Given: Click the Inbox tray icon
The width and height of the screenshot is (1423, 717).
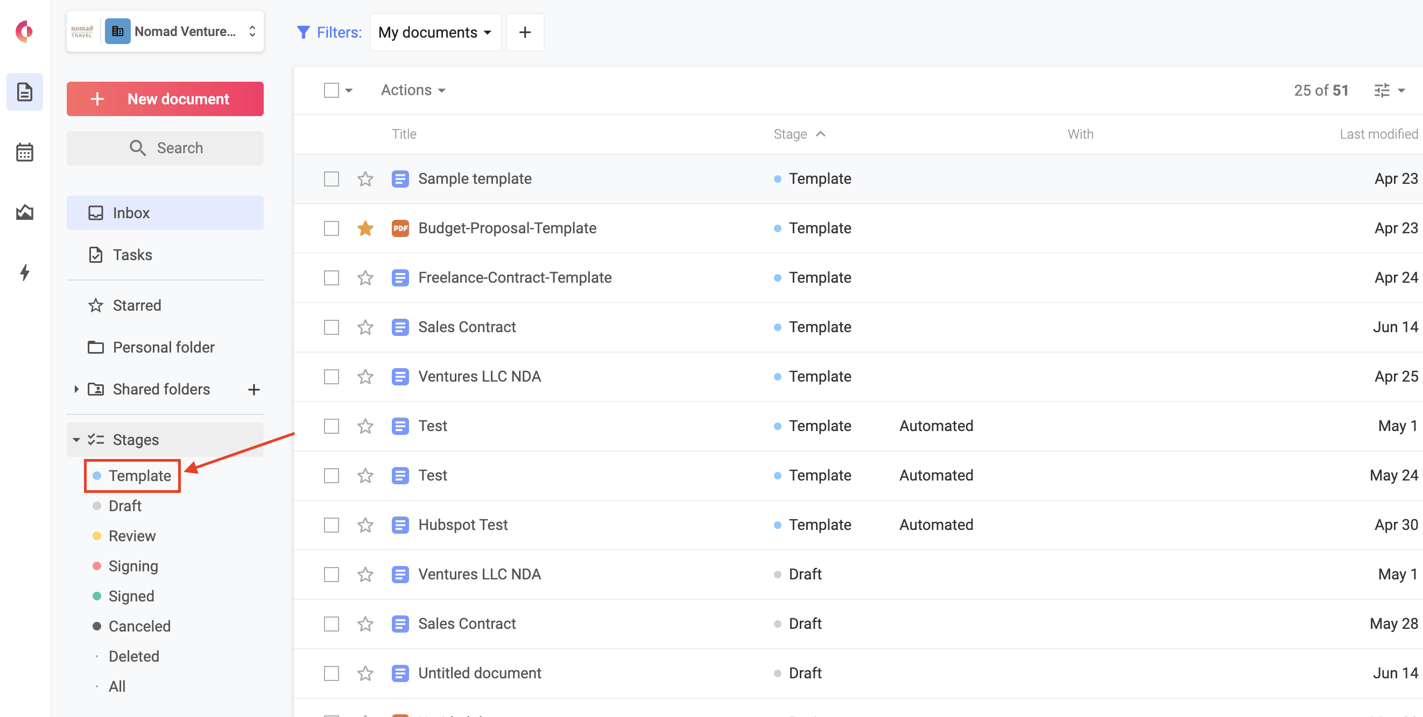Looking at the screenshot, I should click(x=96, y=213).
